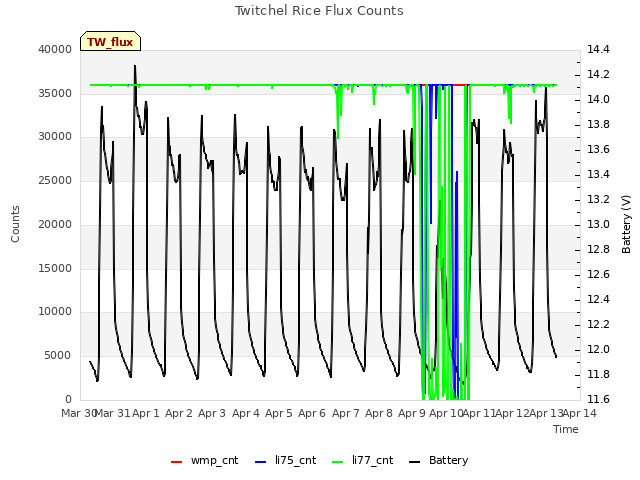This screenshot has width=640, height=480.
Task: Click the TW_flux label box
Action: pos(110,41)
